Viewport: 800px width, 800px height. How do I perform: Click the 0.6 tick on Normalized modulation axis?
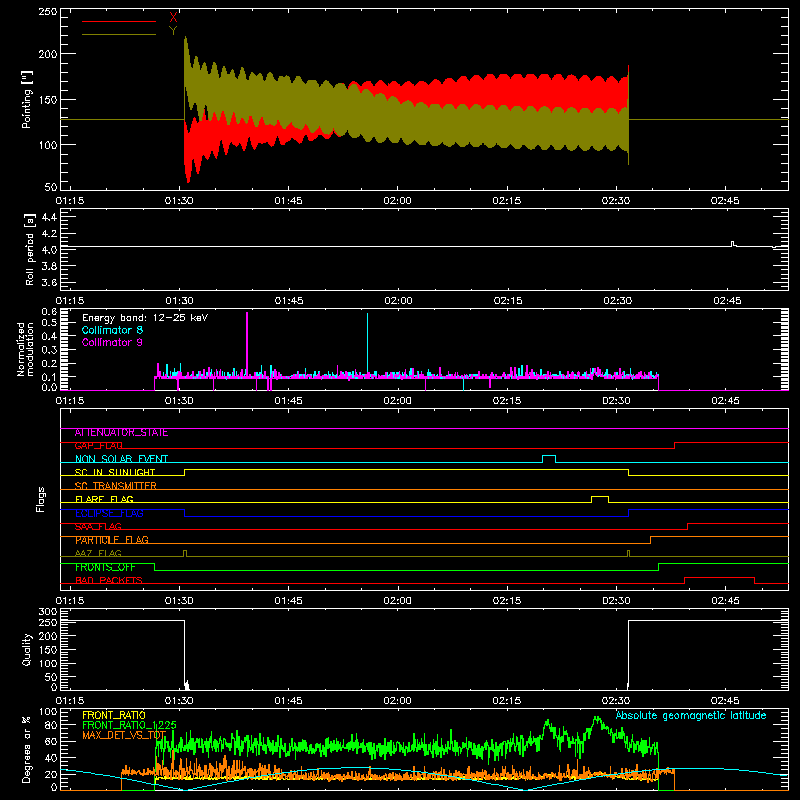tap(49, 311)
